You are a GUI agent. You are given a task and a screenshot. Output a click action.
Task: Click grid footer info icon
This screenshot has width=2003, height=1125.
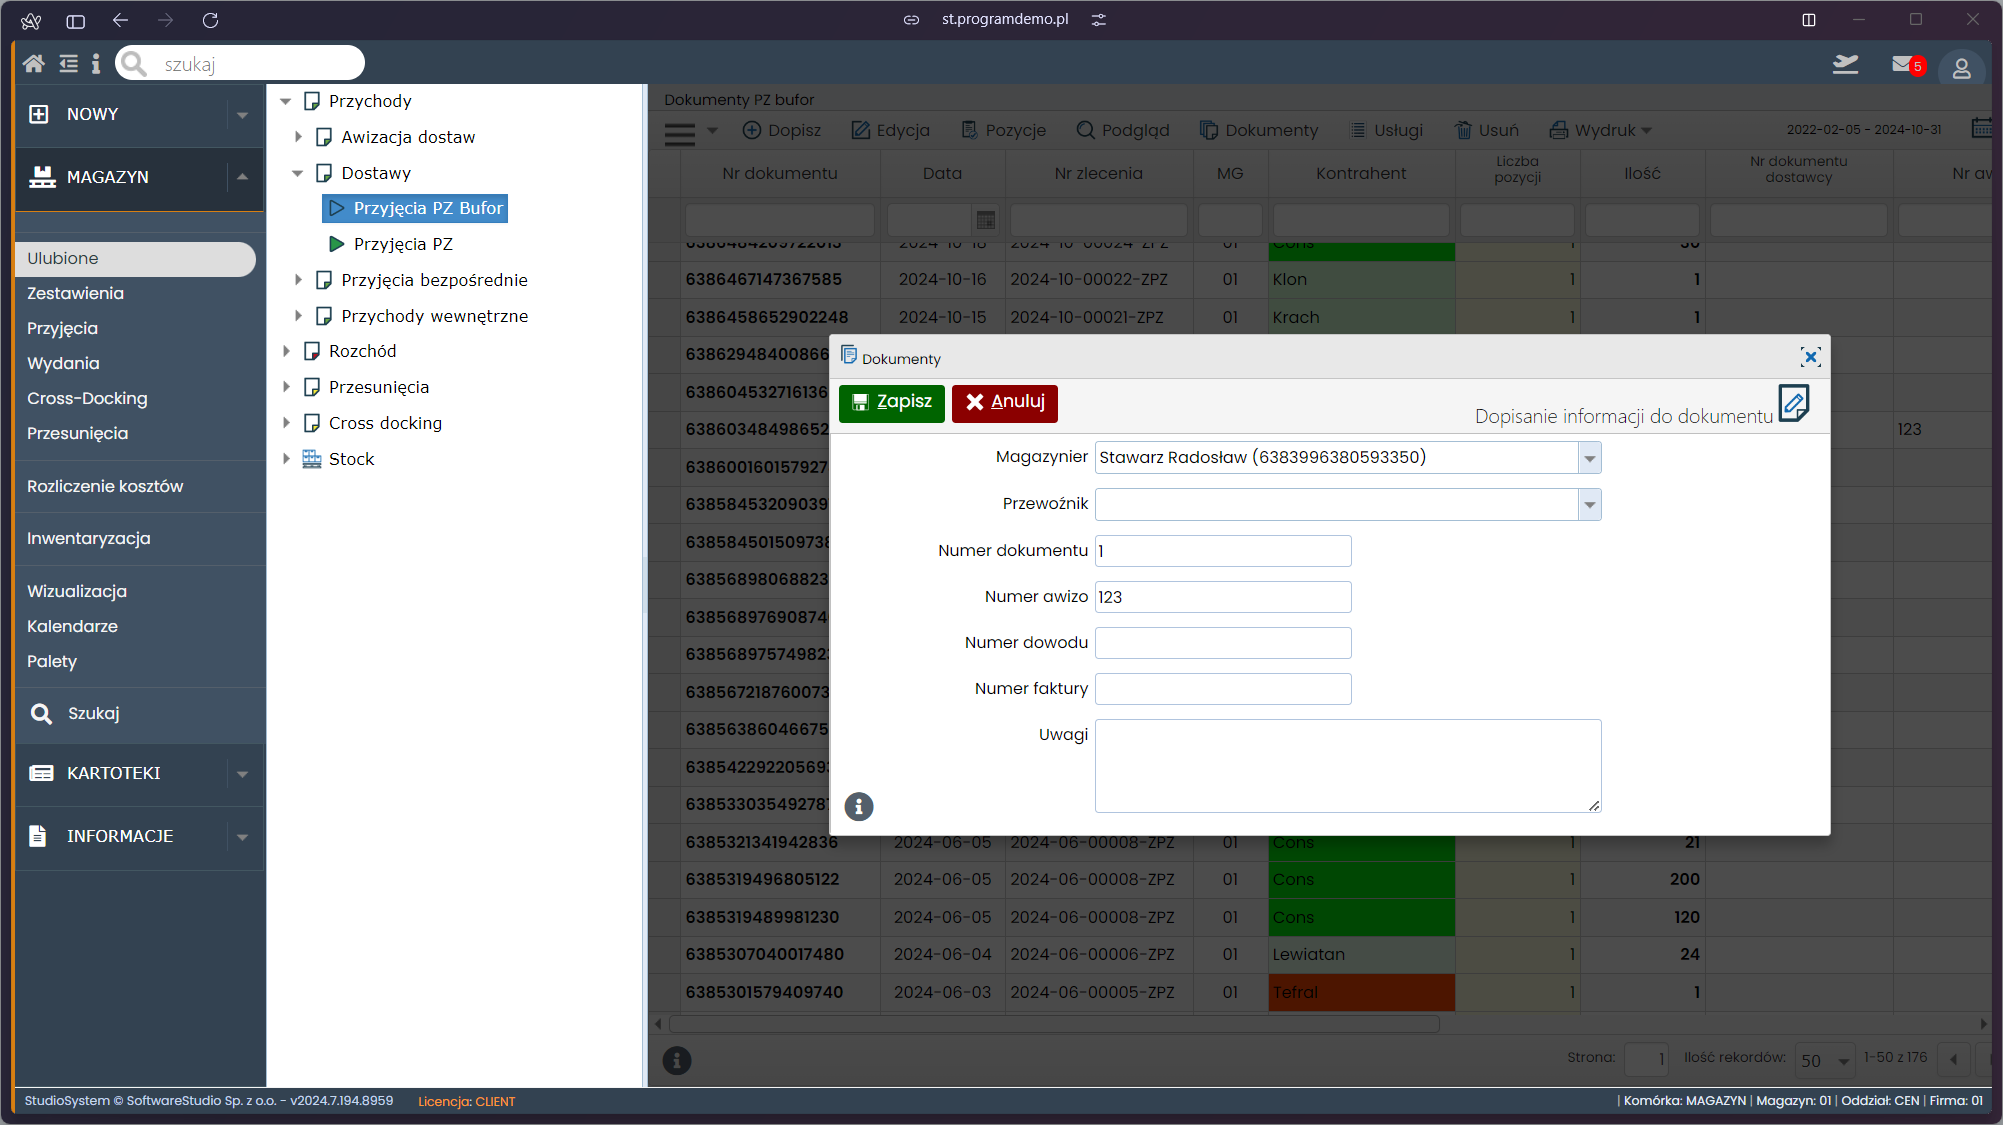click(x=677, y=1060)
